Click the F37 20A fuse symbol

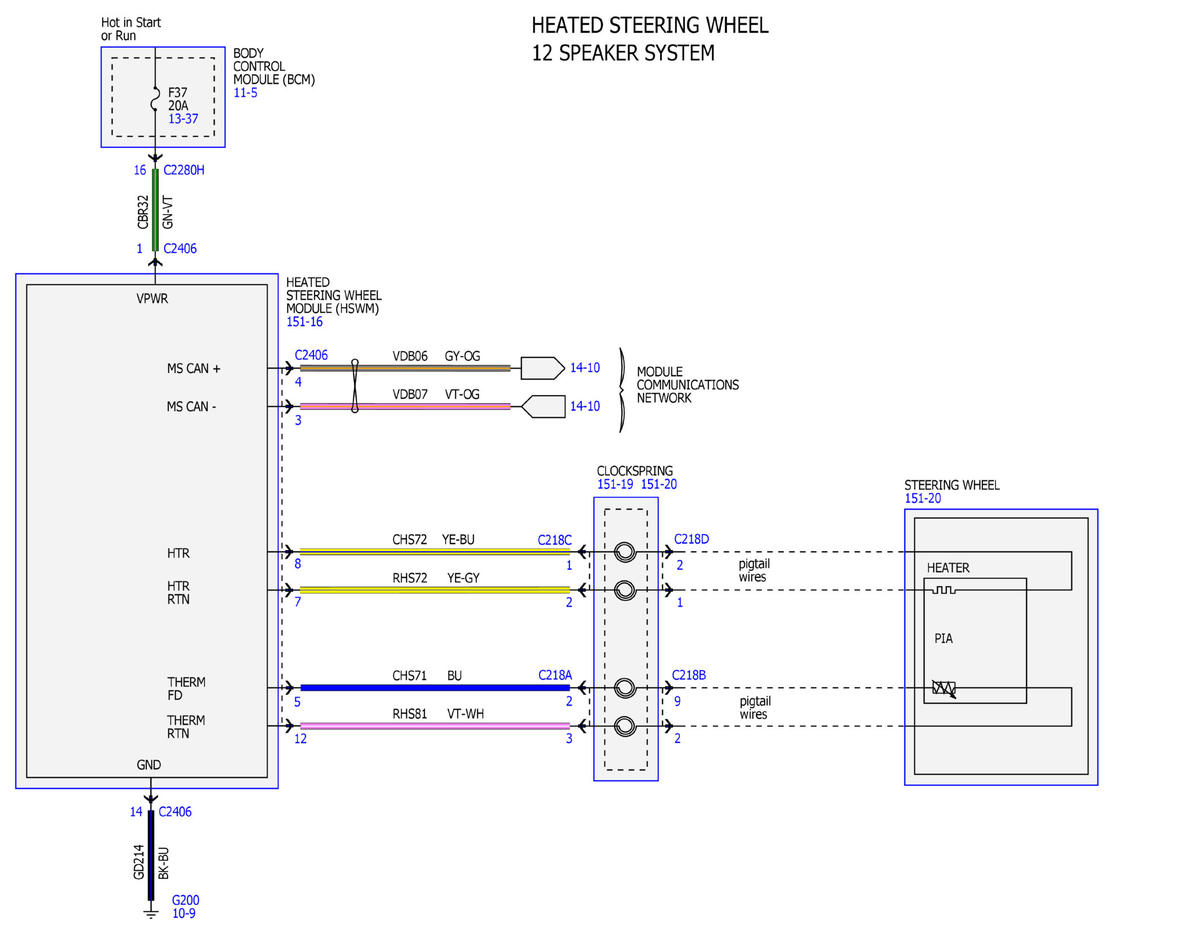pyautogui.click(x=157, y=102)
